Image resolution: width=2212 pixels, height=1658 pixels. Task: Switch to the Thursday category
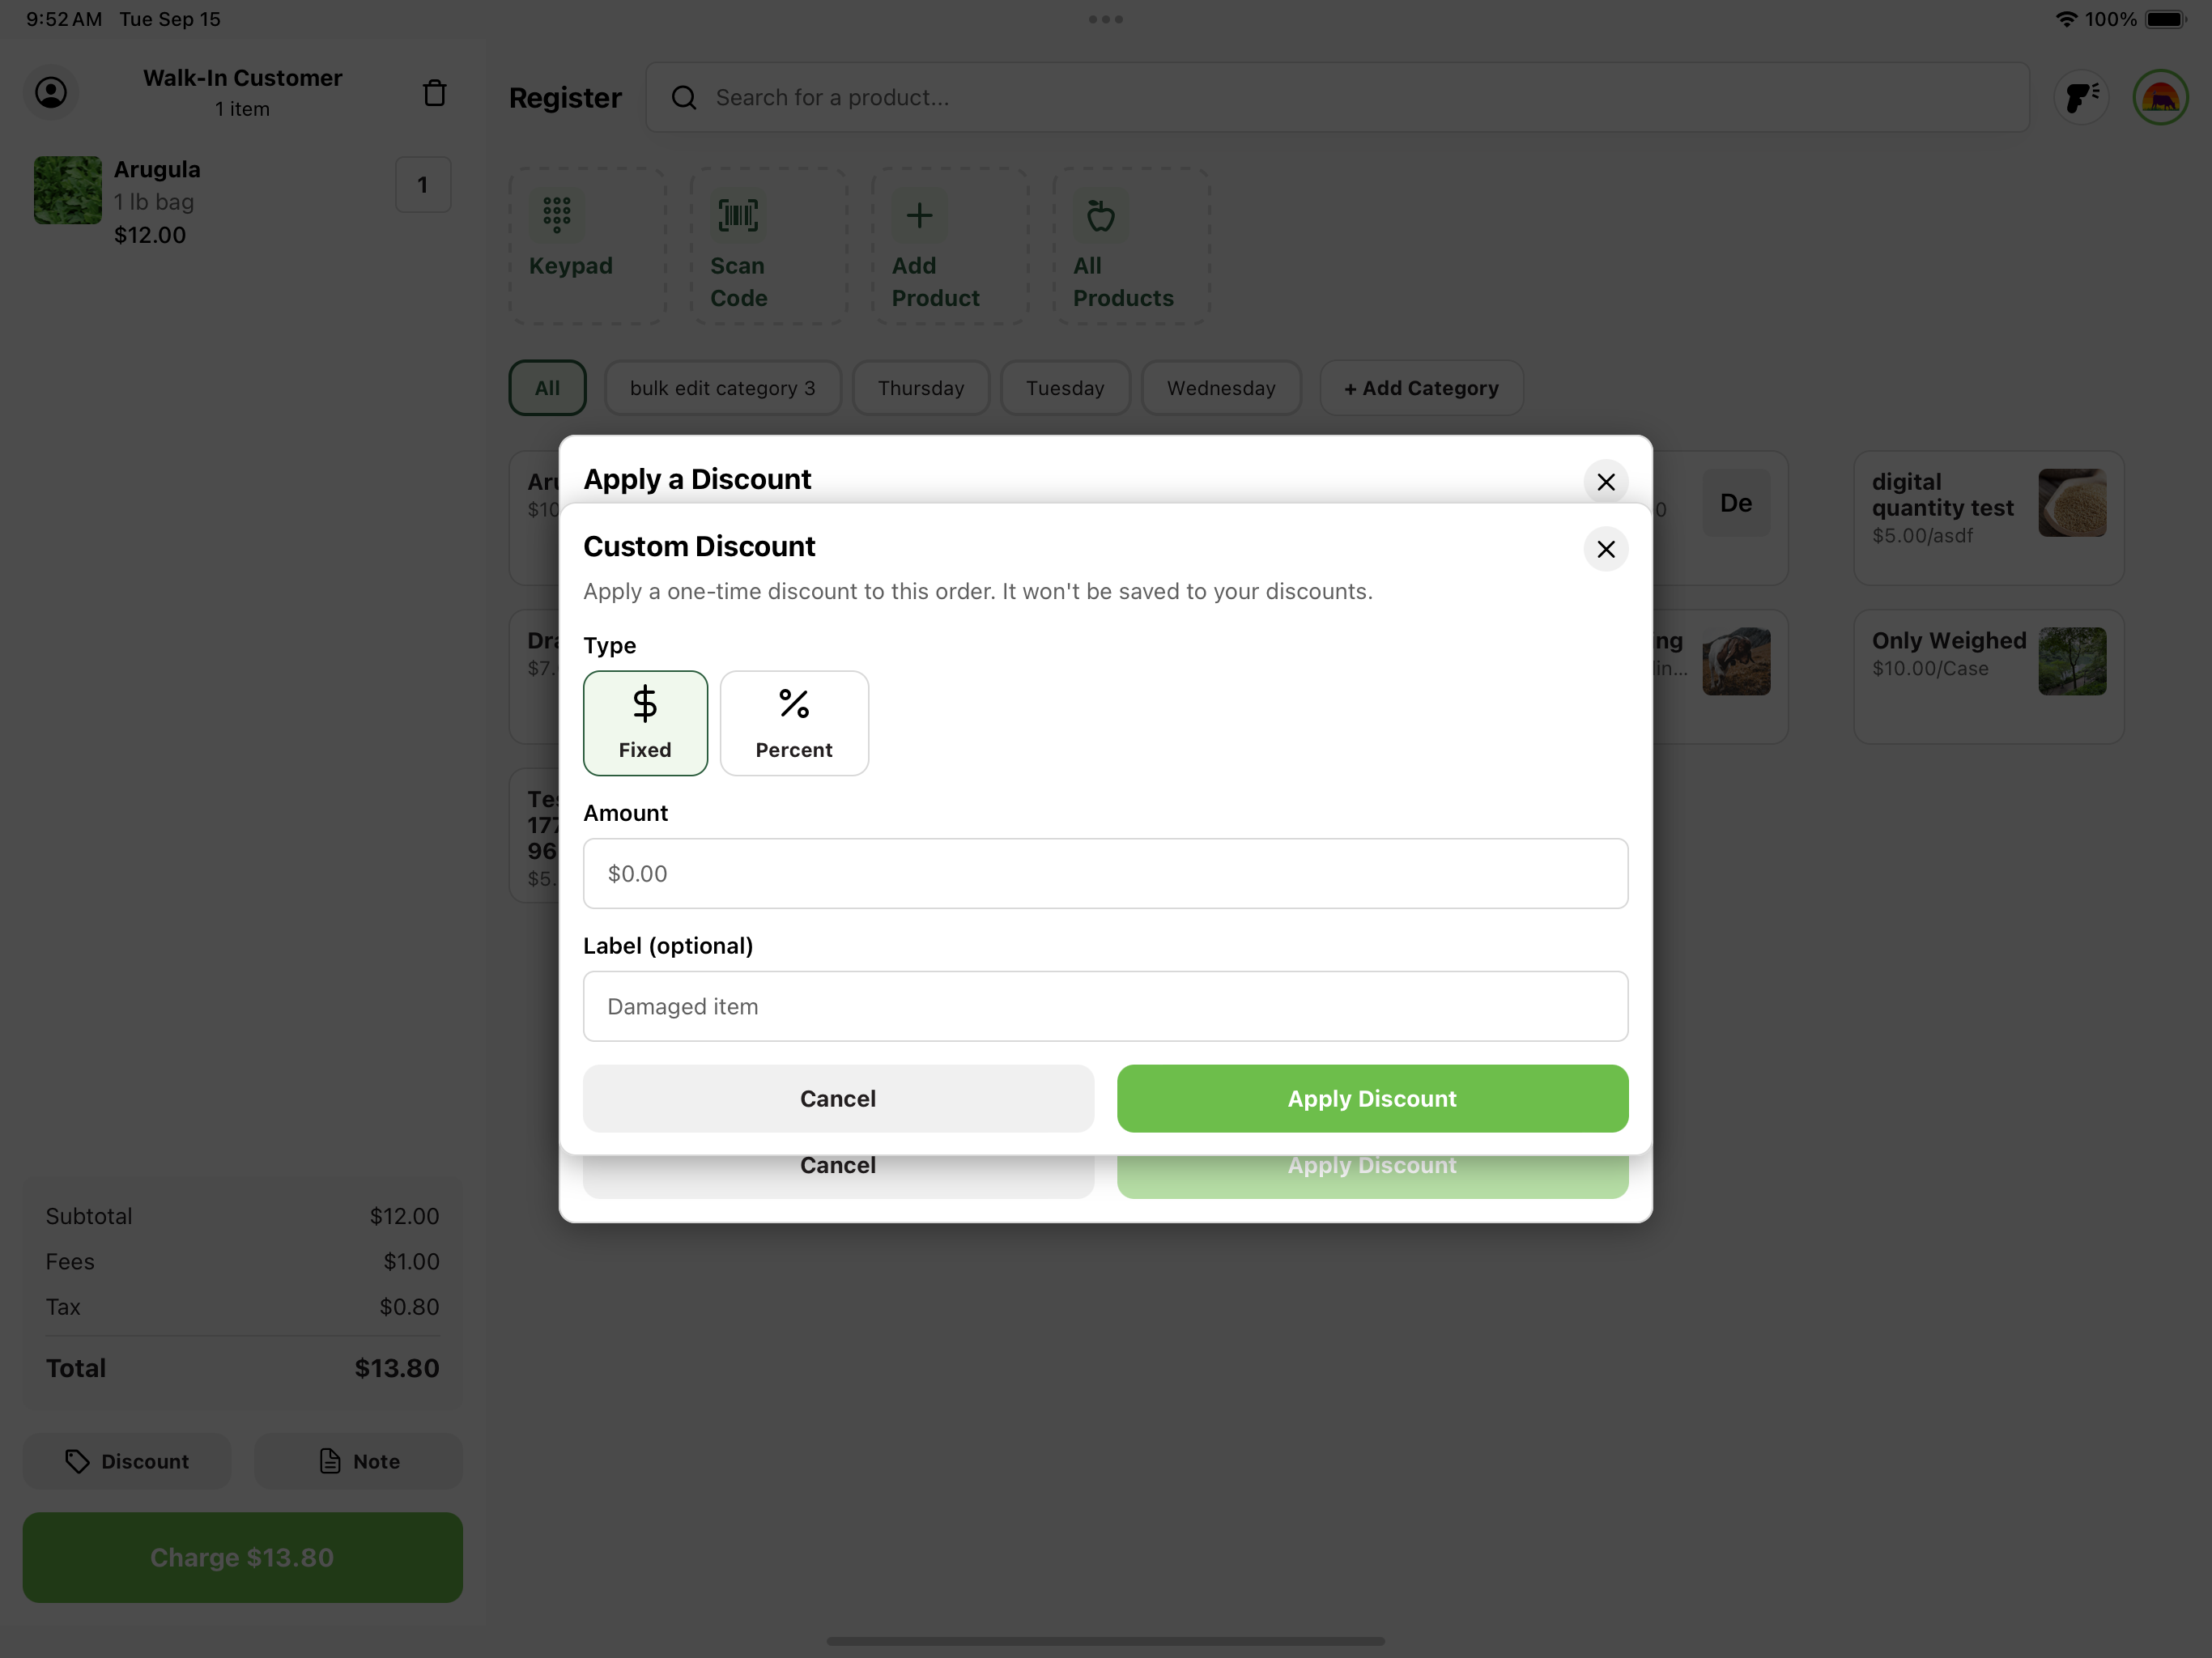click(921, 388)
